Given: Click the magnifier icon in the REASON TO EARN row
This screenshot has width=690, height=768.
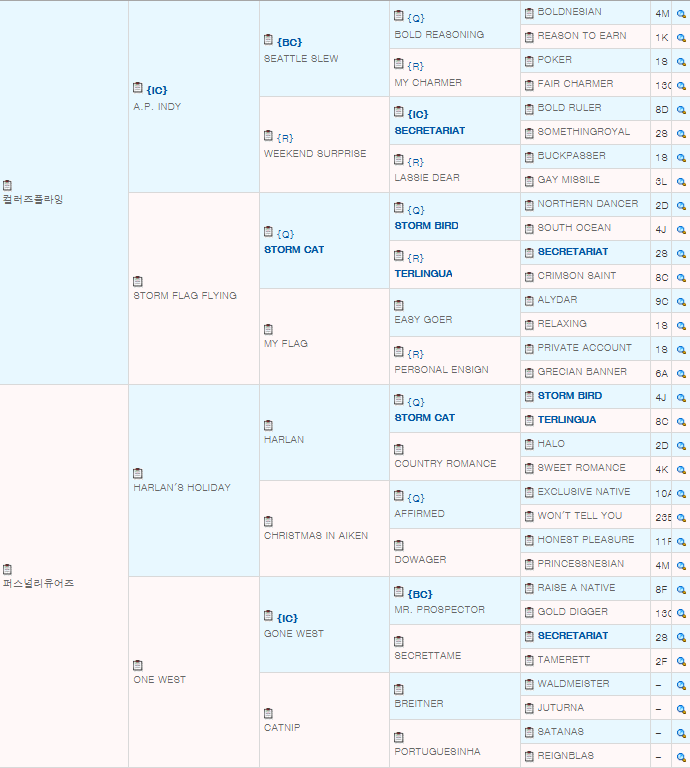Looking at the screenshot, I should click(681, 38).
